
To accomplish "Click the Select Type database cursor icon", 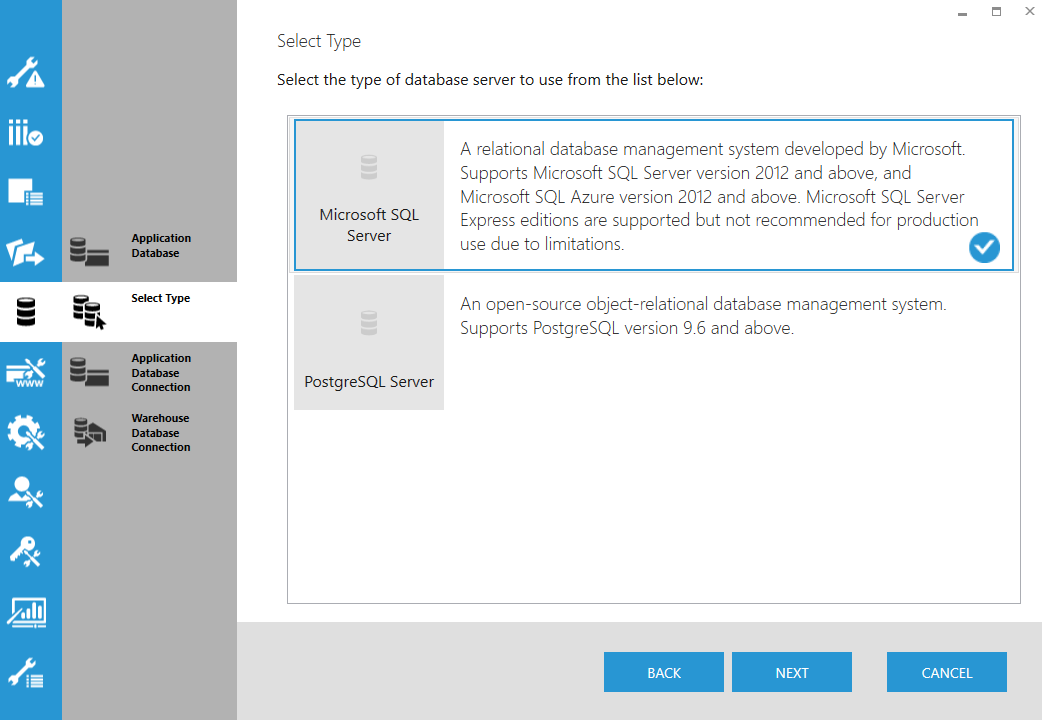I will pyautogui.click(x=89, y=312).
